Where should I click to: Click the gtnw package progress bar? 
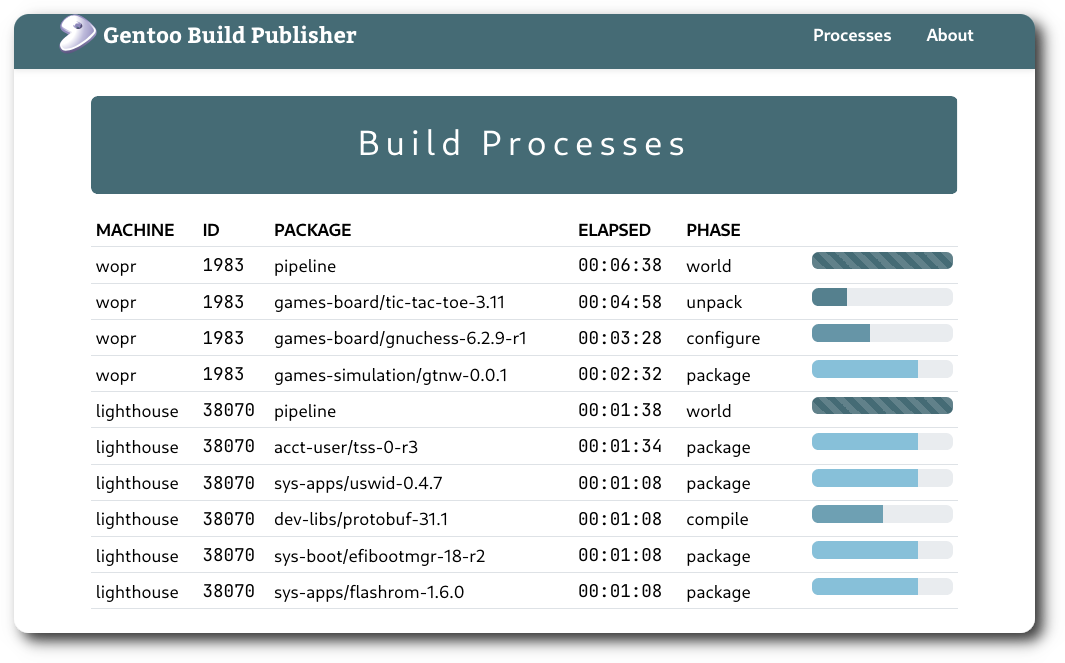[x=882, y=370]
